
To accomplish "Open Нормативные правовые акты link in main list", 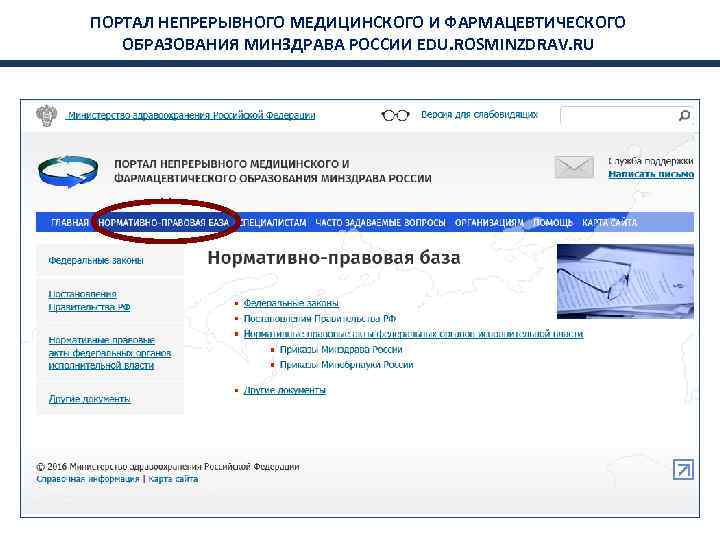I will click(413, 334).
